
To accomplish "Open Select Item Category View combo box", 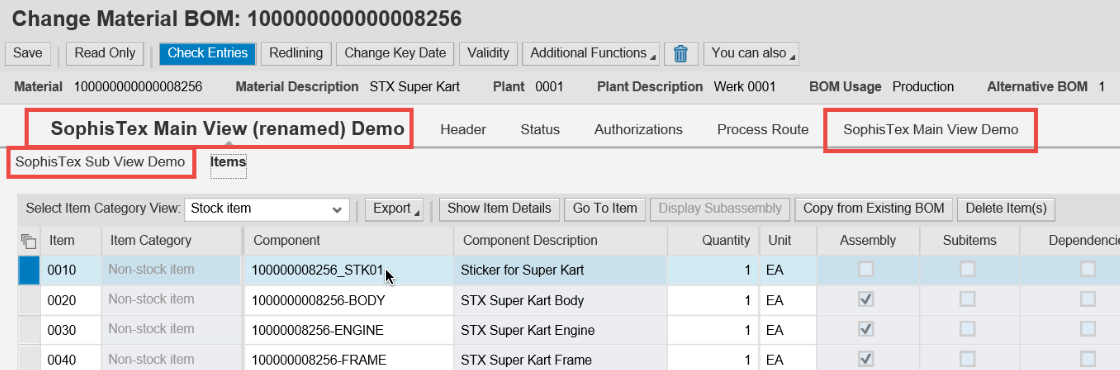I will tap(267, 209).
